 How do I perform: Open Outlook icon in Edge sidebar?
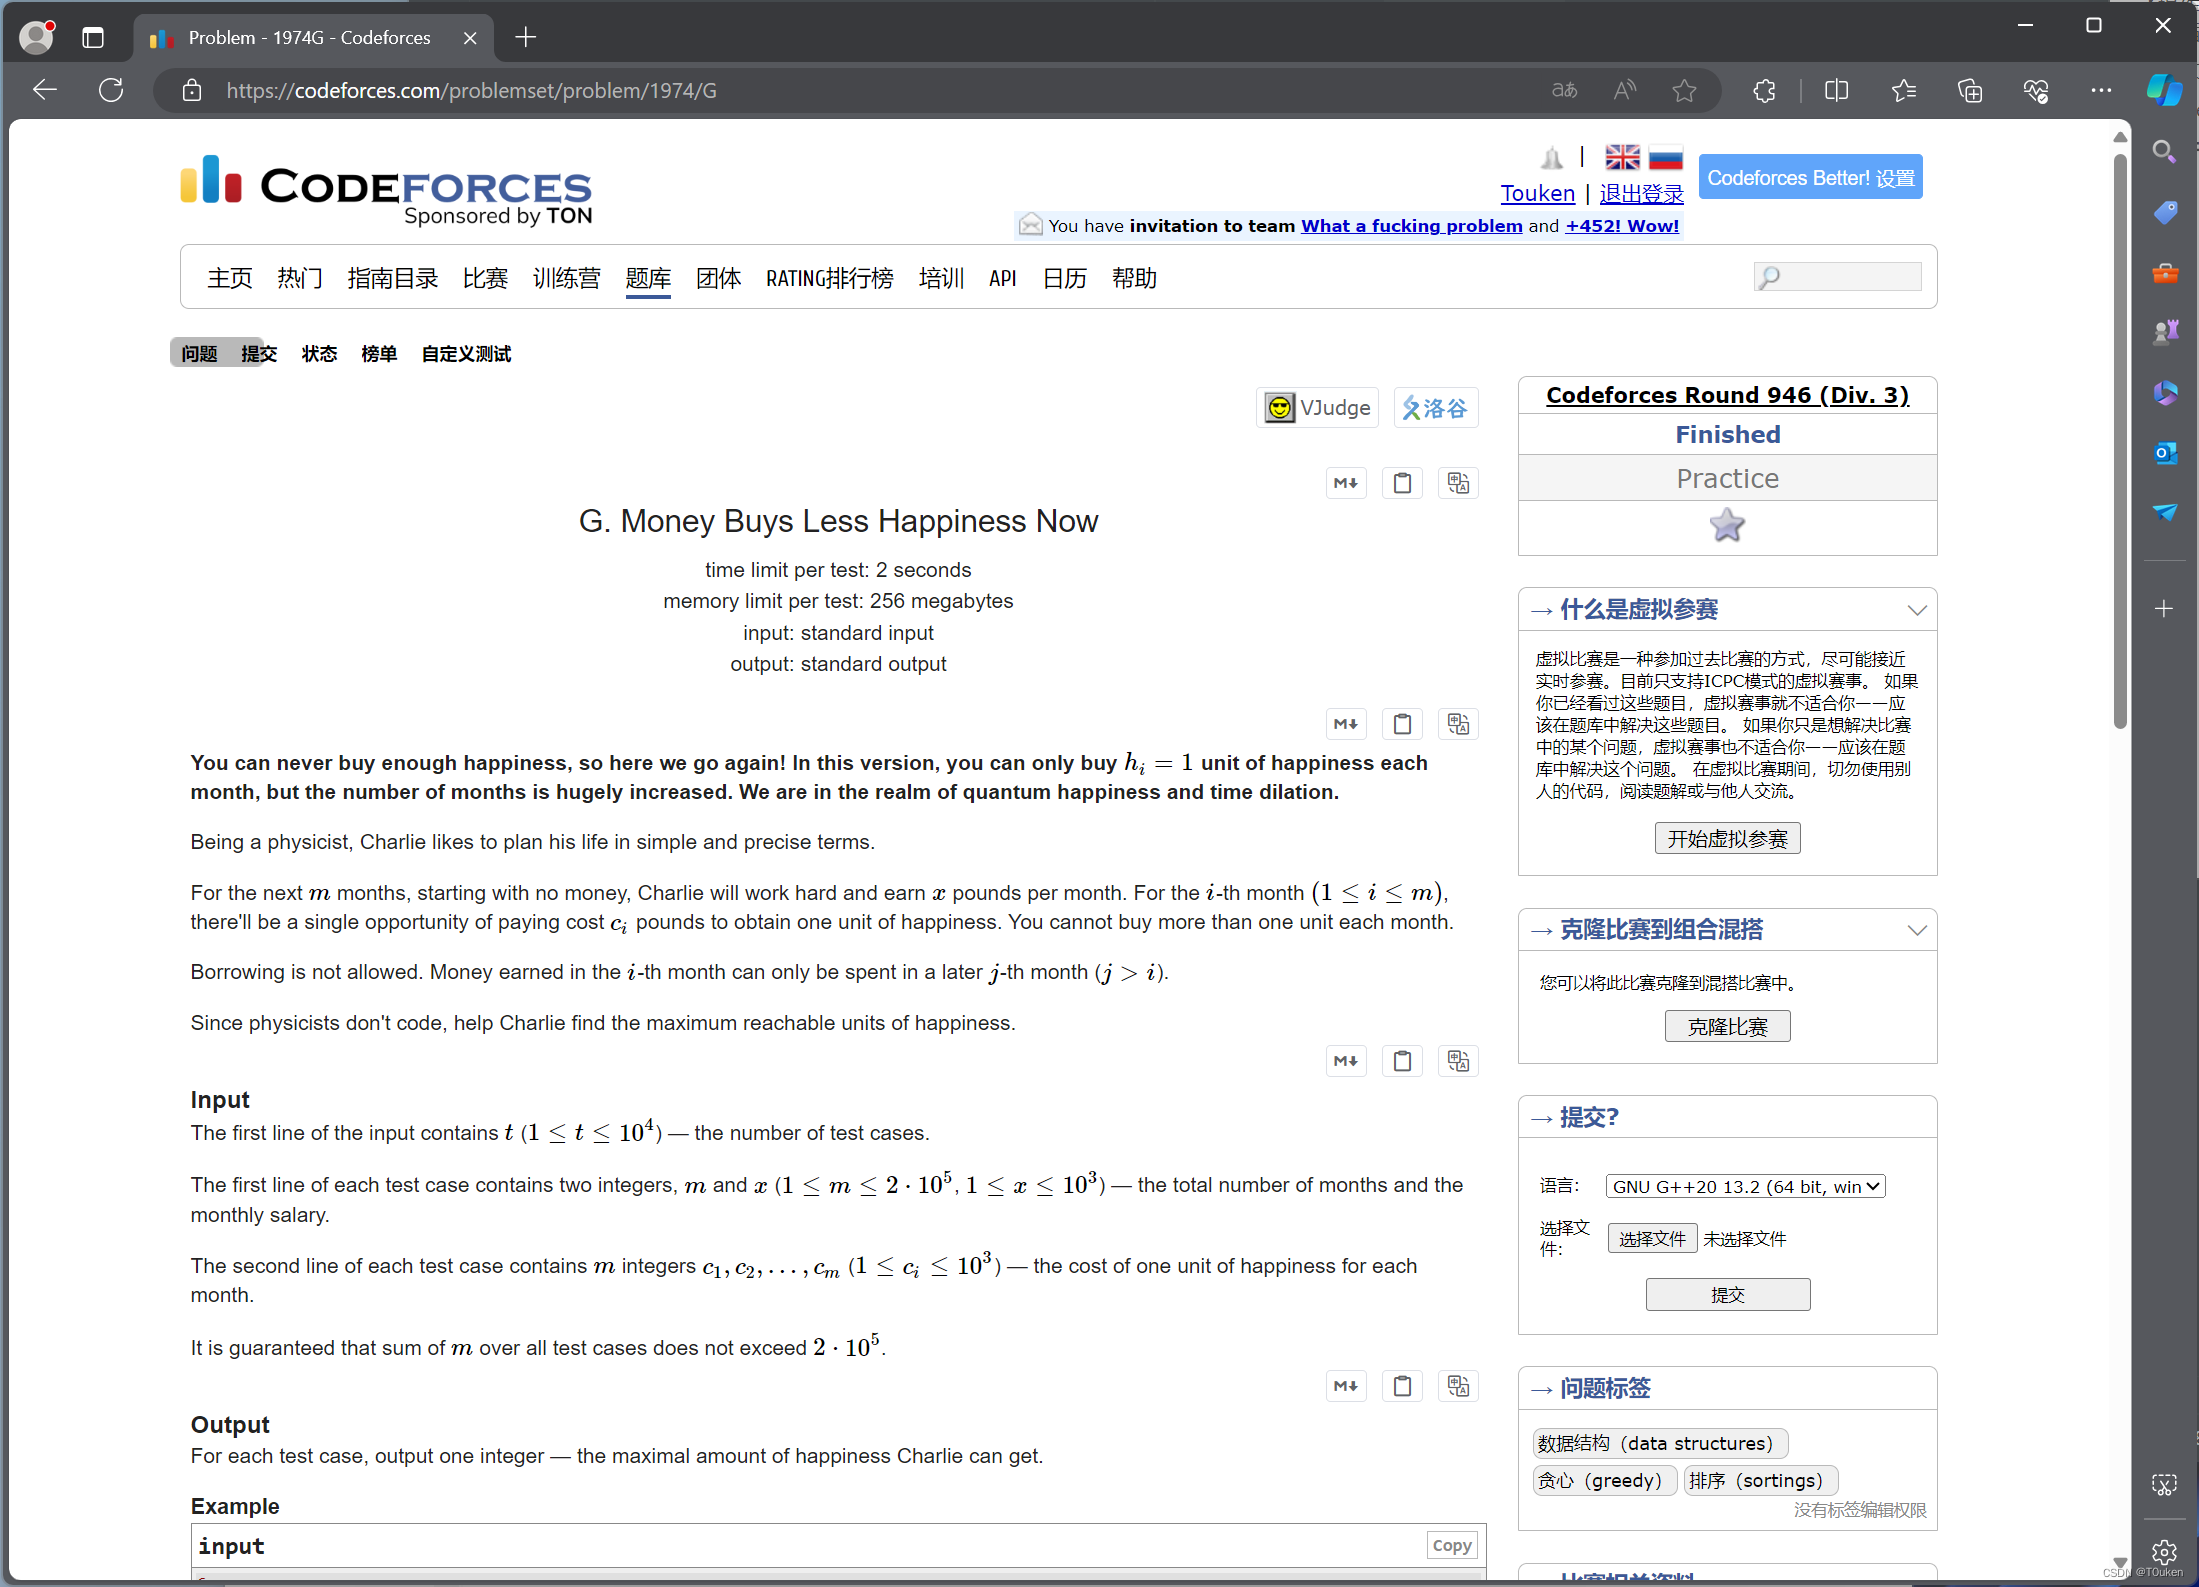(2165, 453)
